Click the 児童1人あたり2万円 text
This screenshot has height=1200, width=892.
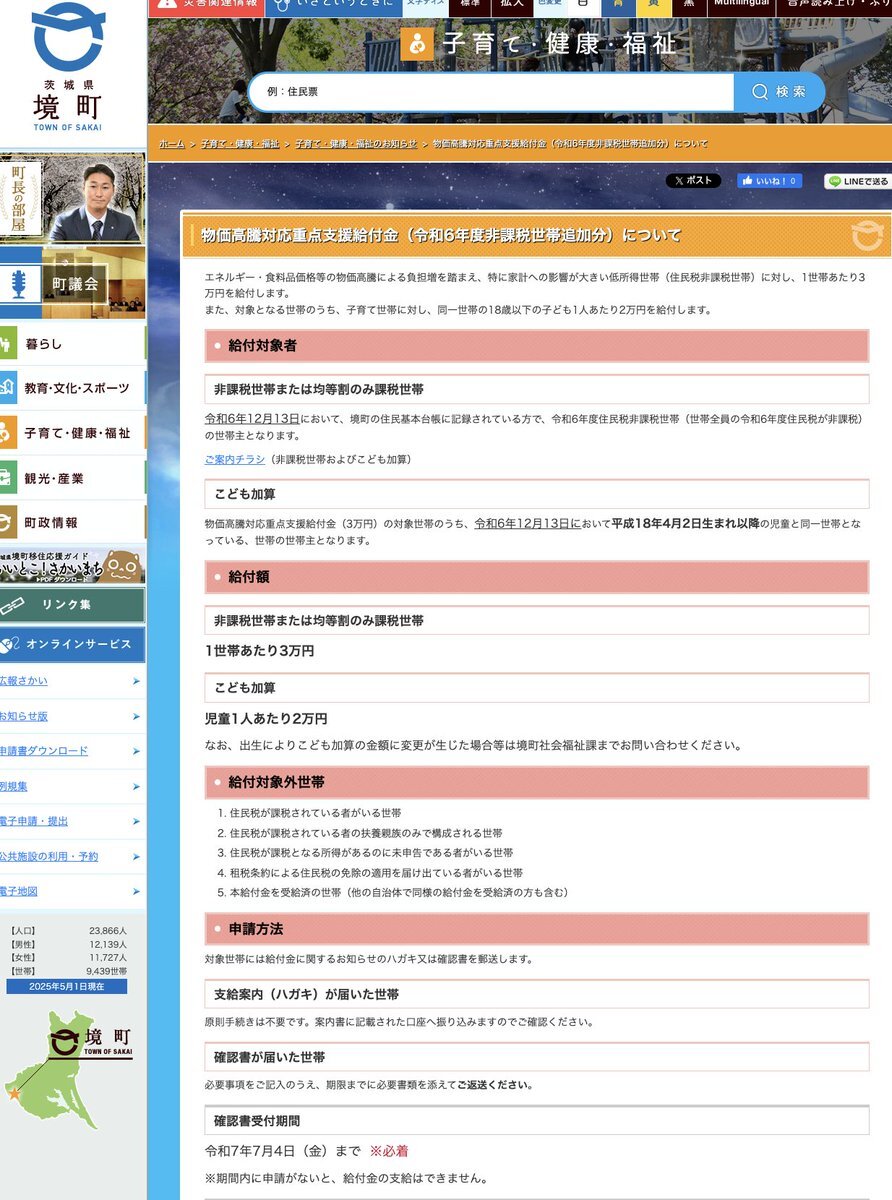click(266, 719)
